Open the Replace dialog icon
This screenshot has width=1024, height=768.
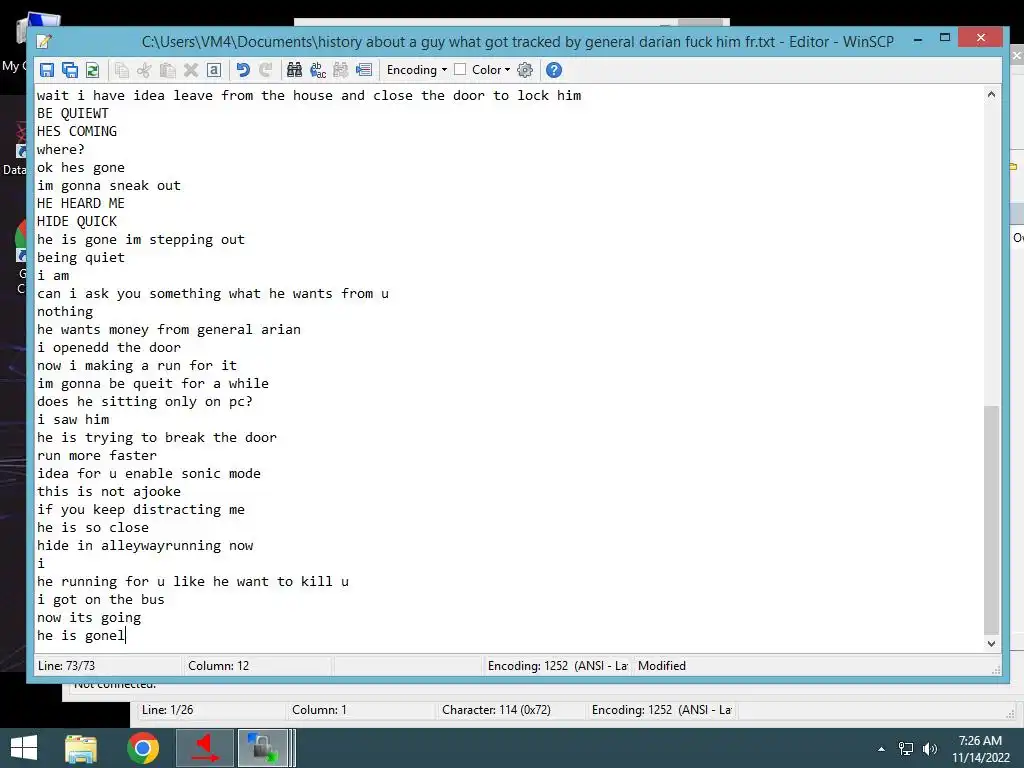pyautogui.click(x=318, y=70)
